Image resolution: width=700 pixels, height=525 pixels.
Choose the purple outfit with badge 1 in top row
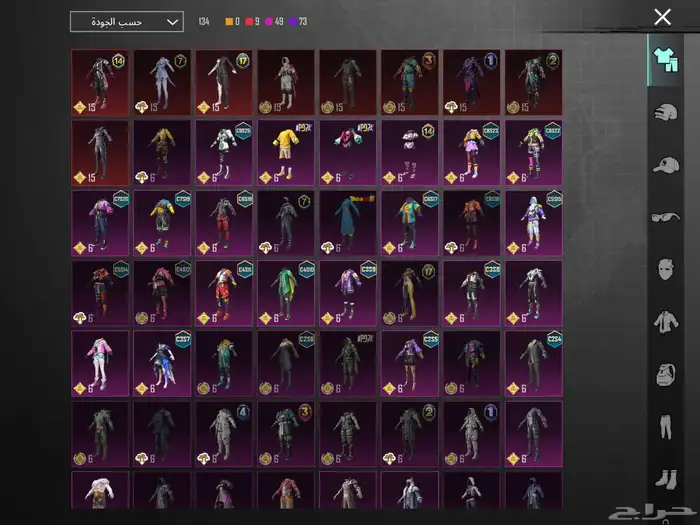pyautogui.click(x=472, y=83)
